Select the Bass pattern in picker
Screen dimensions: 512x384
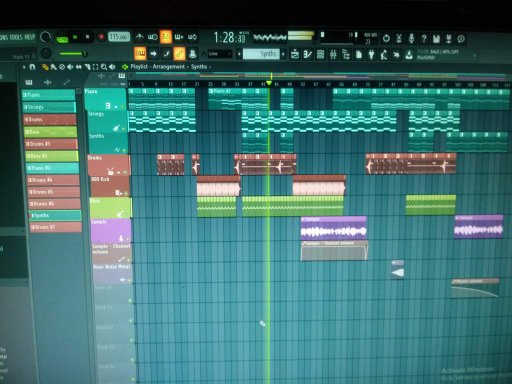(50, 132)
